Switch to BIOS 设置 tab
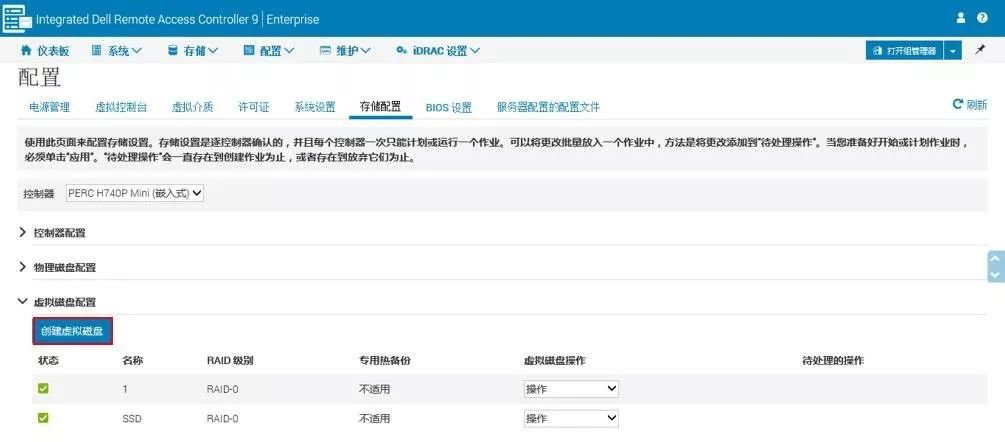This screenshot has width=1005, height=442. point(449,107)
